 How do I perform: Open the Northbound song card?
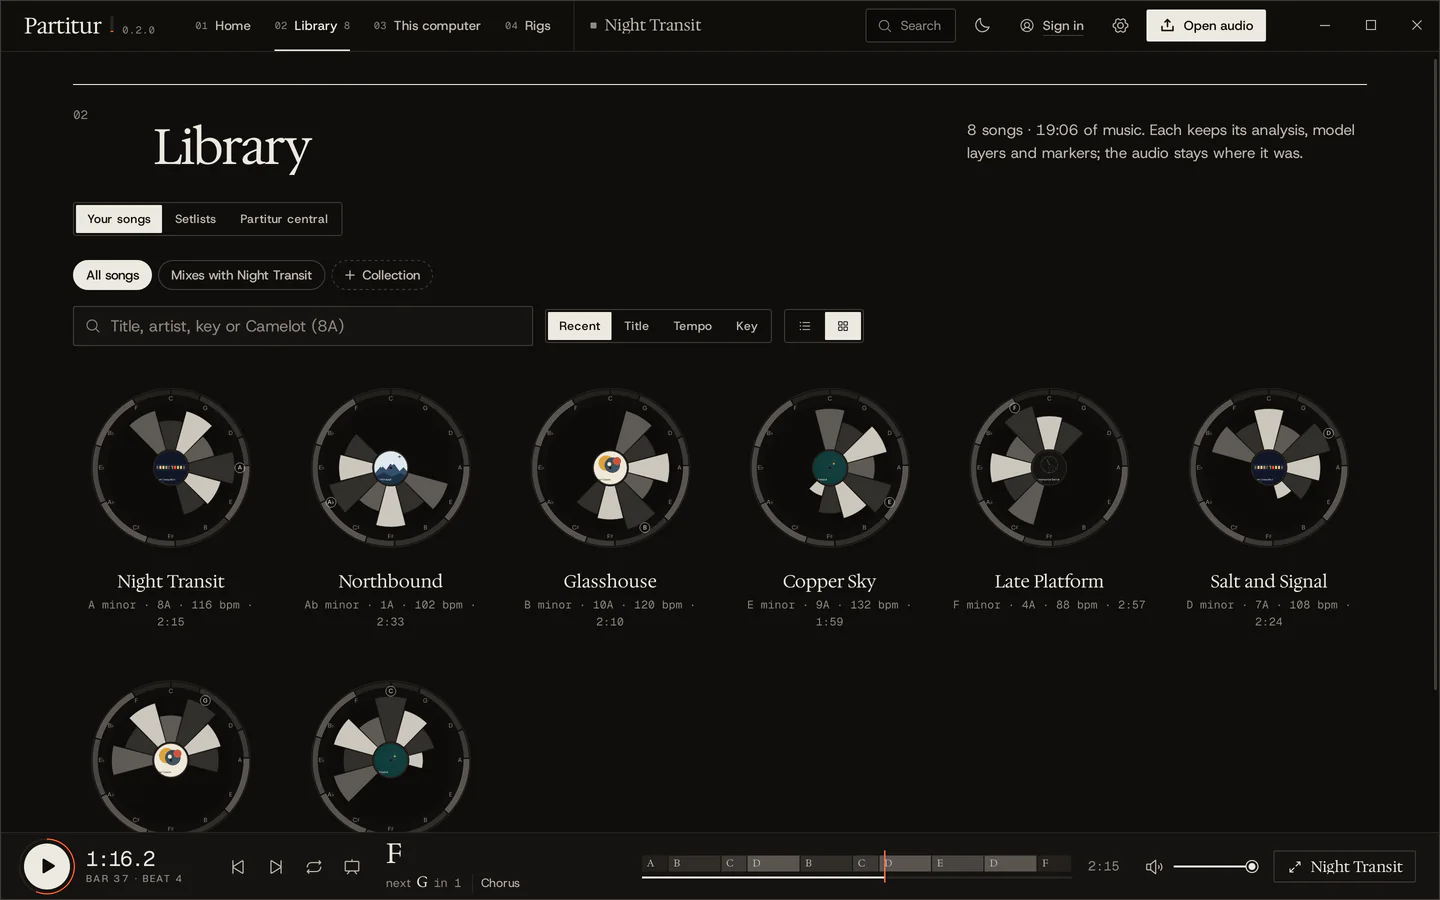[390, 509]
